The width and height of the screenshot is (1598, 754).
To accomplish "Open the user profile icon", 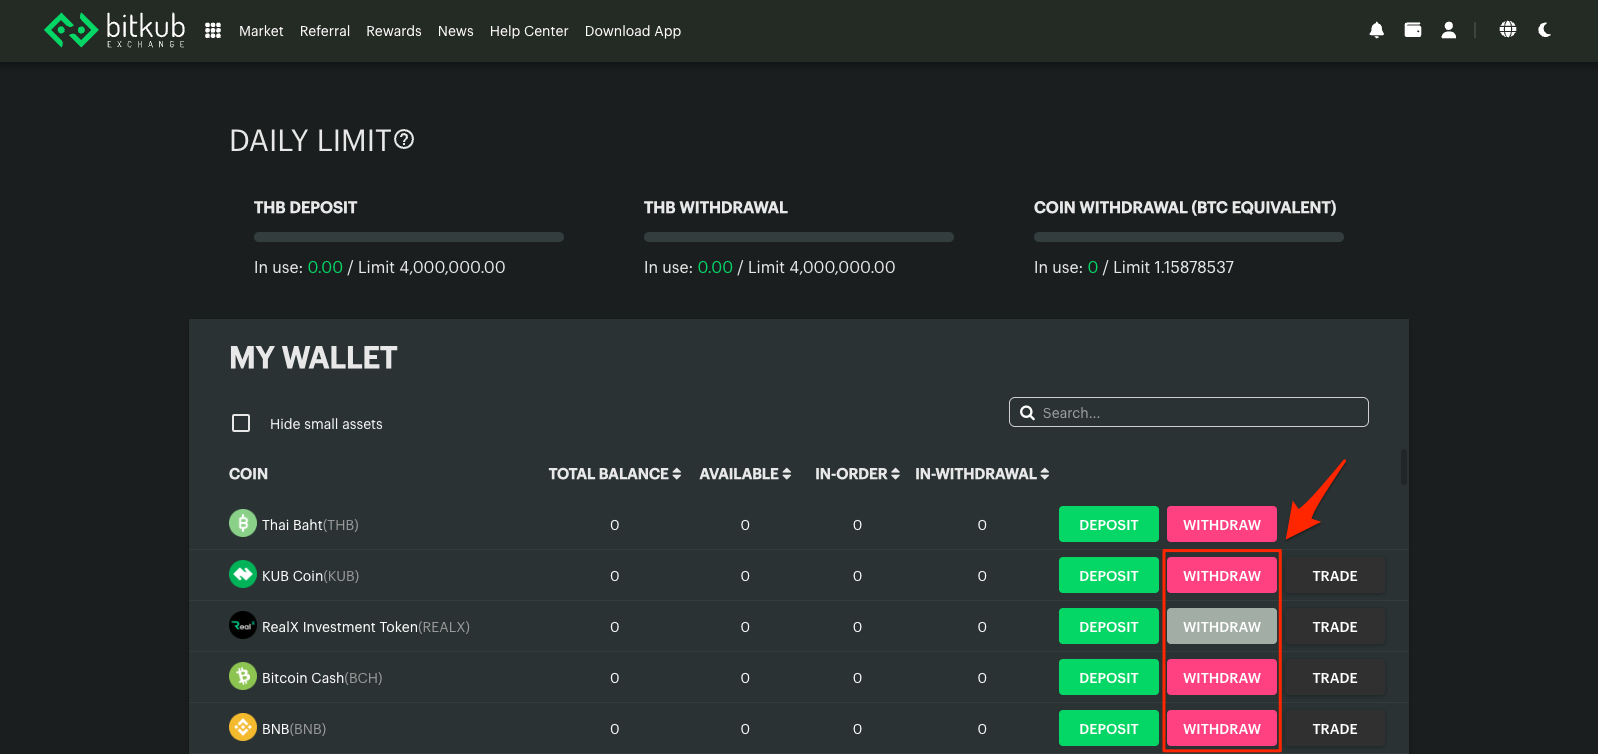I will click(x=1448, y=30).
